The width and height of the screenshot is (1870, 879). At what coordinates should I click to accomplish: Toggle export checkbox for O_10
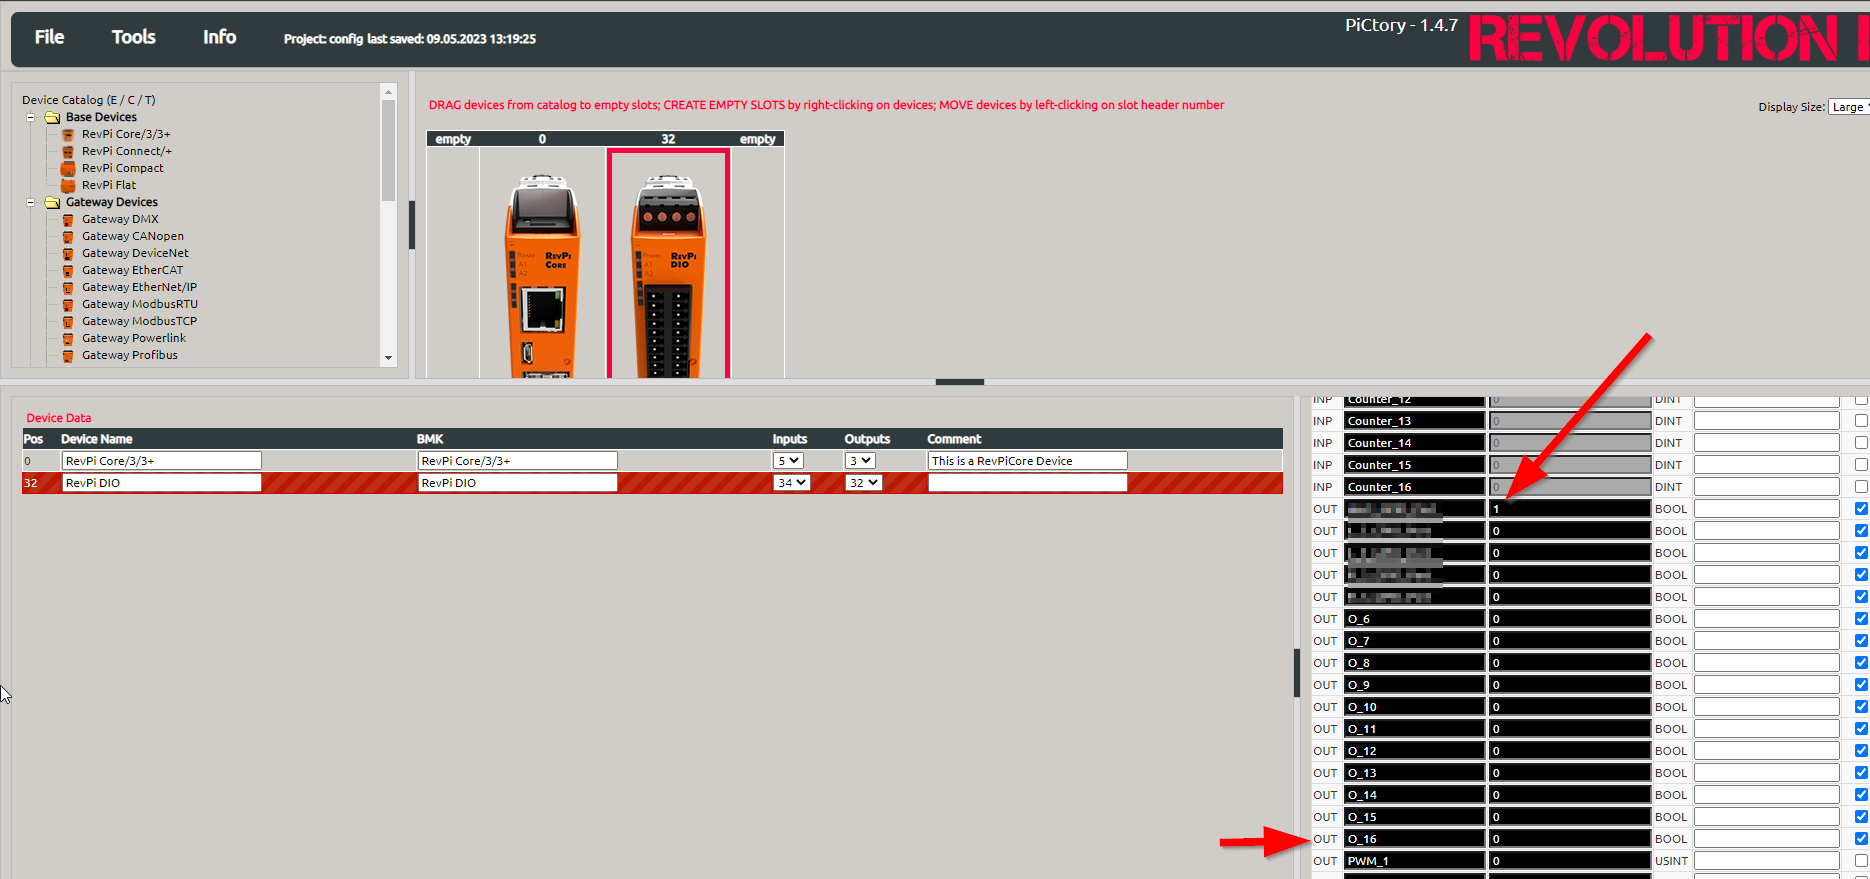(1861, 707)
